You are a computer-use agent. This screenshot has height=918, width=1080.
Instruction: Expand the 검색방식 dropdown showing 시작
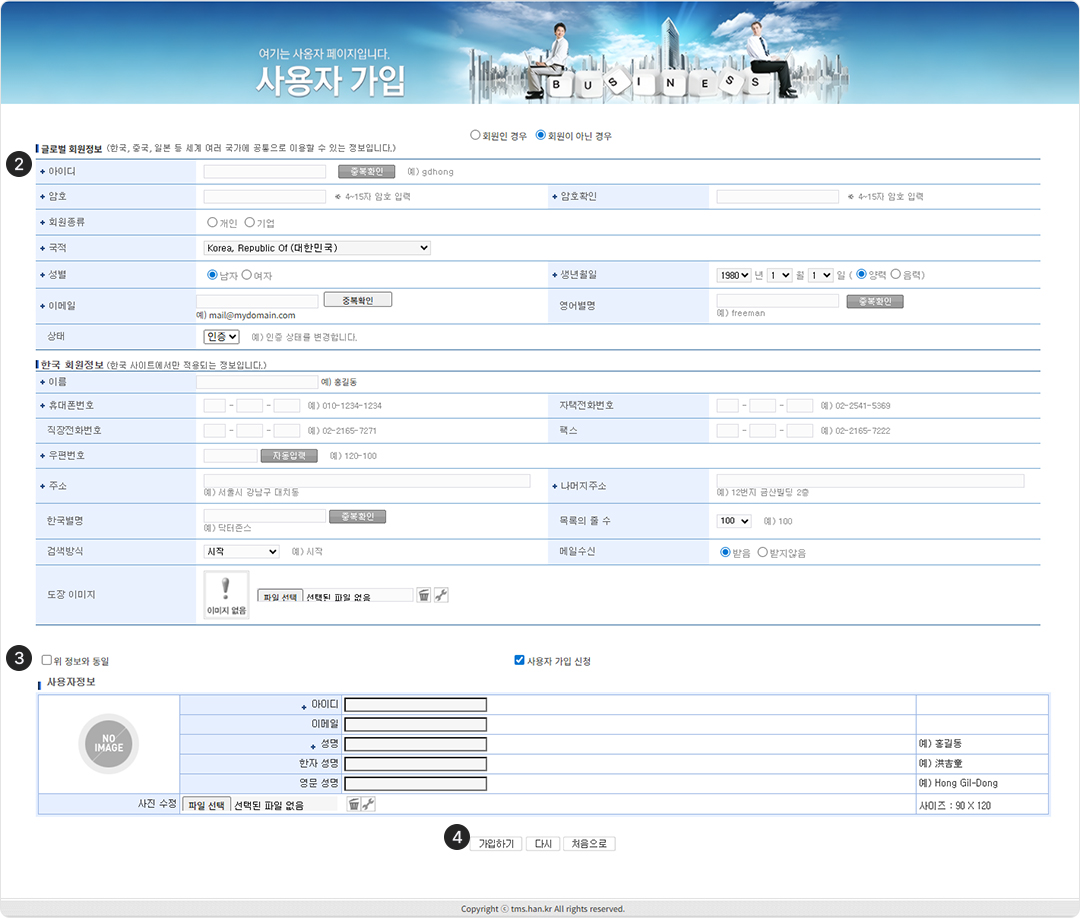coord(241,551)
